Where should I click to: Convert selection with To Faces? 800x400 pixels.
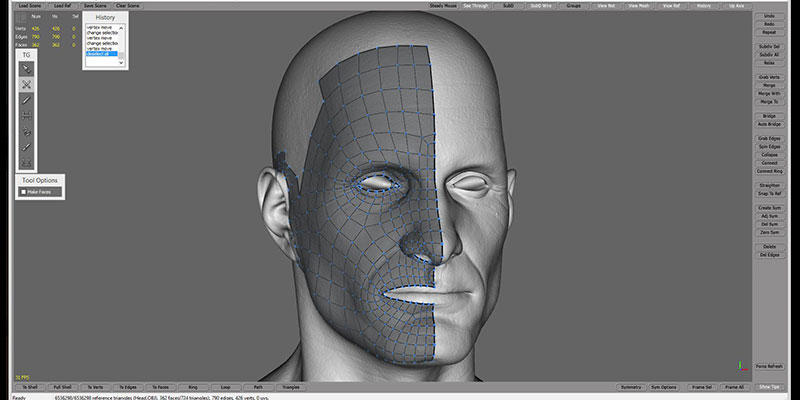pyautogui.click(x=160, y=387)
